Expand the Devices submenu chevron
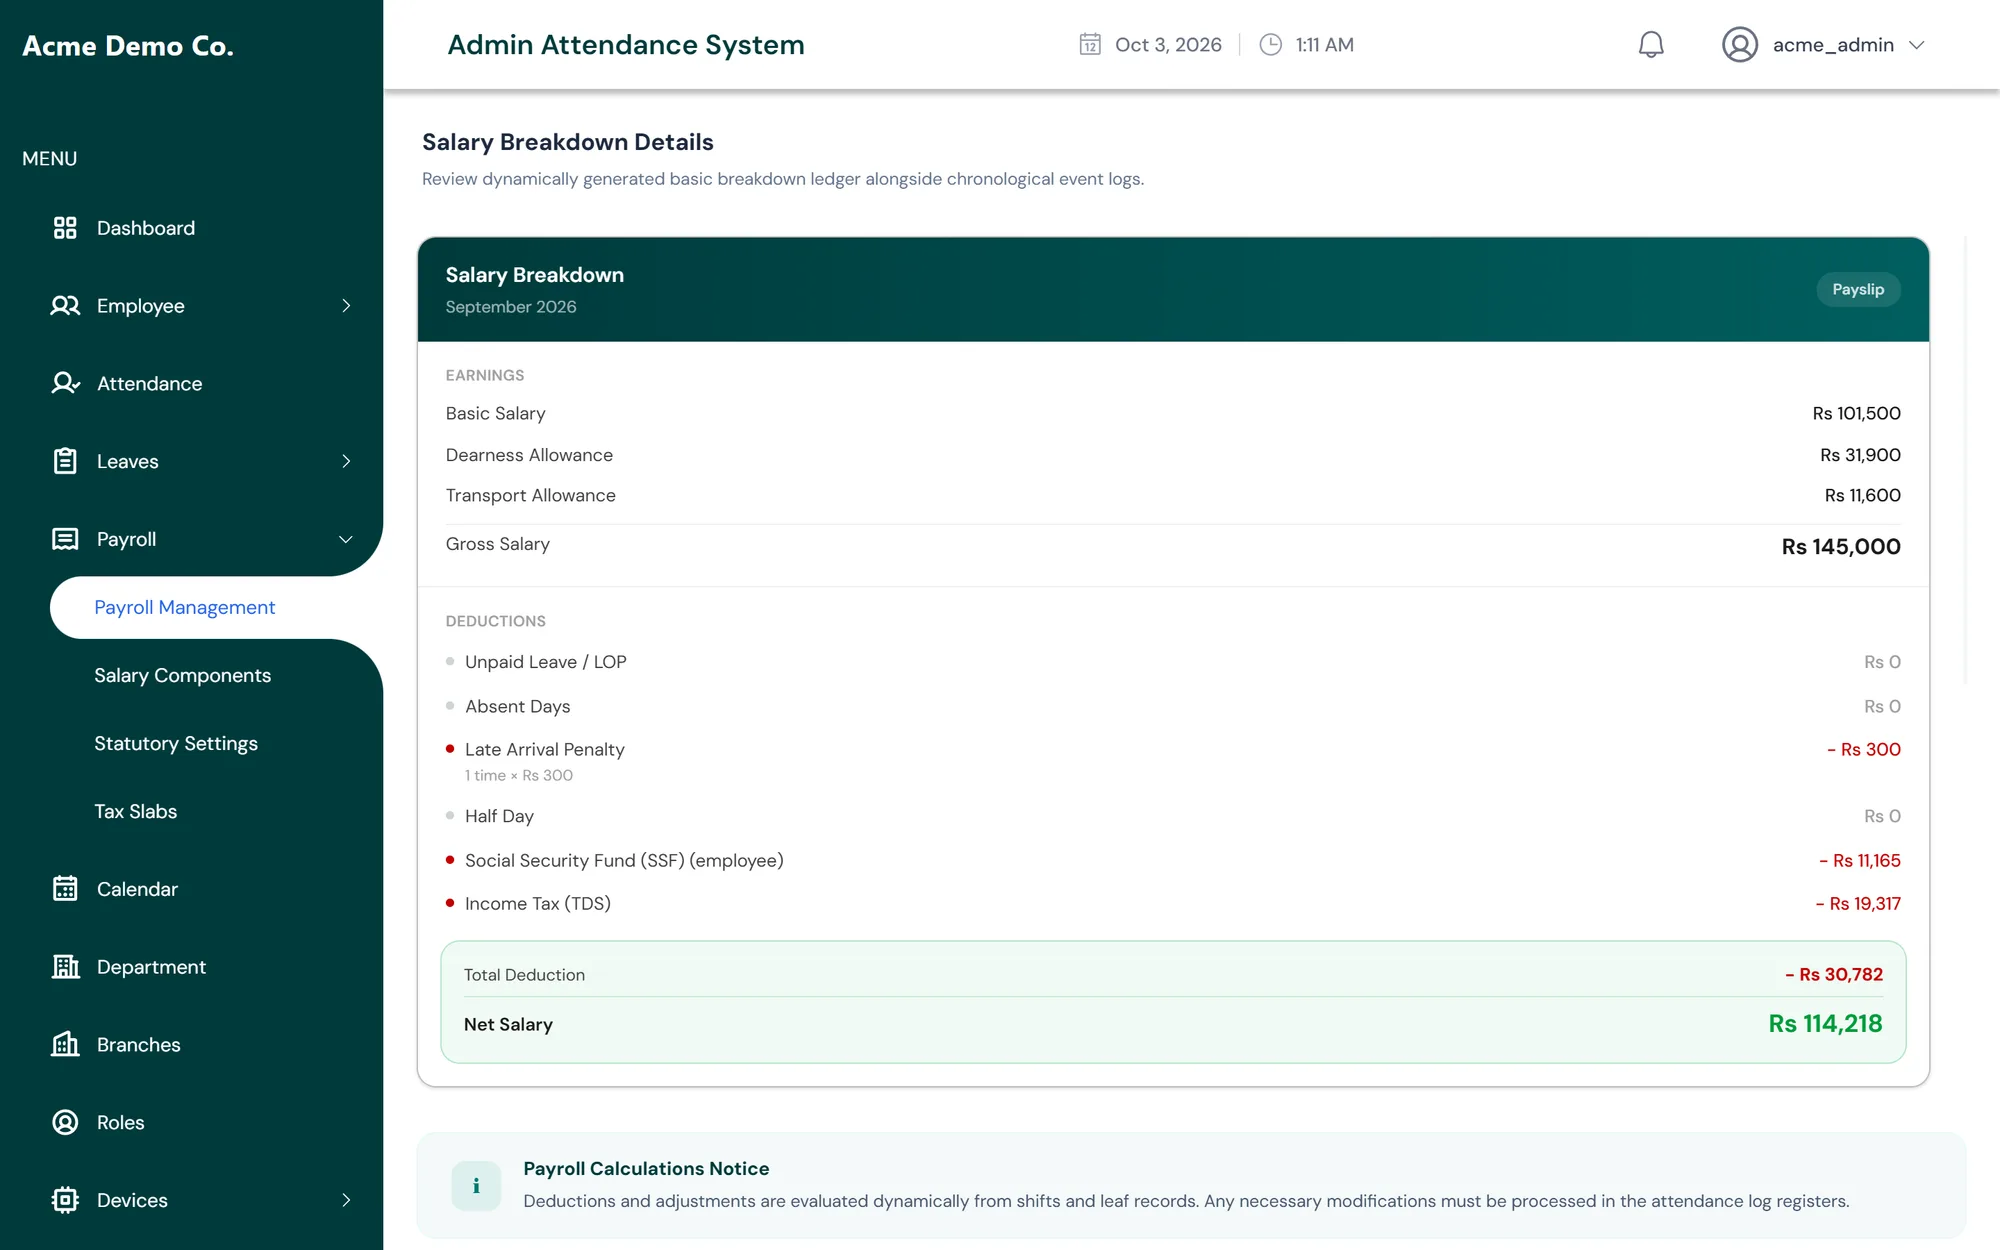The image size is (2000, 1250). pos(346,1200)
